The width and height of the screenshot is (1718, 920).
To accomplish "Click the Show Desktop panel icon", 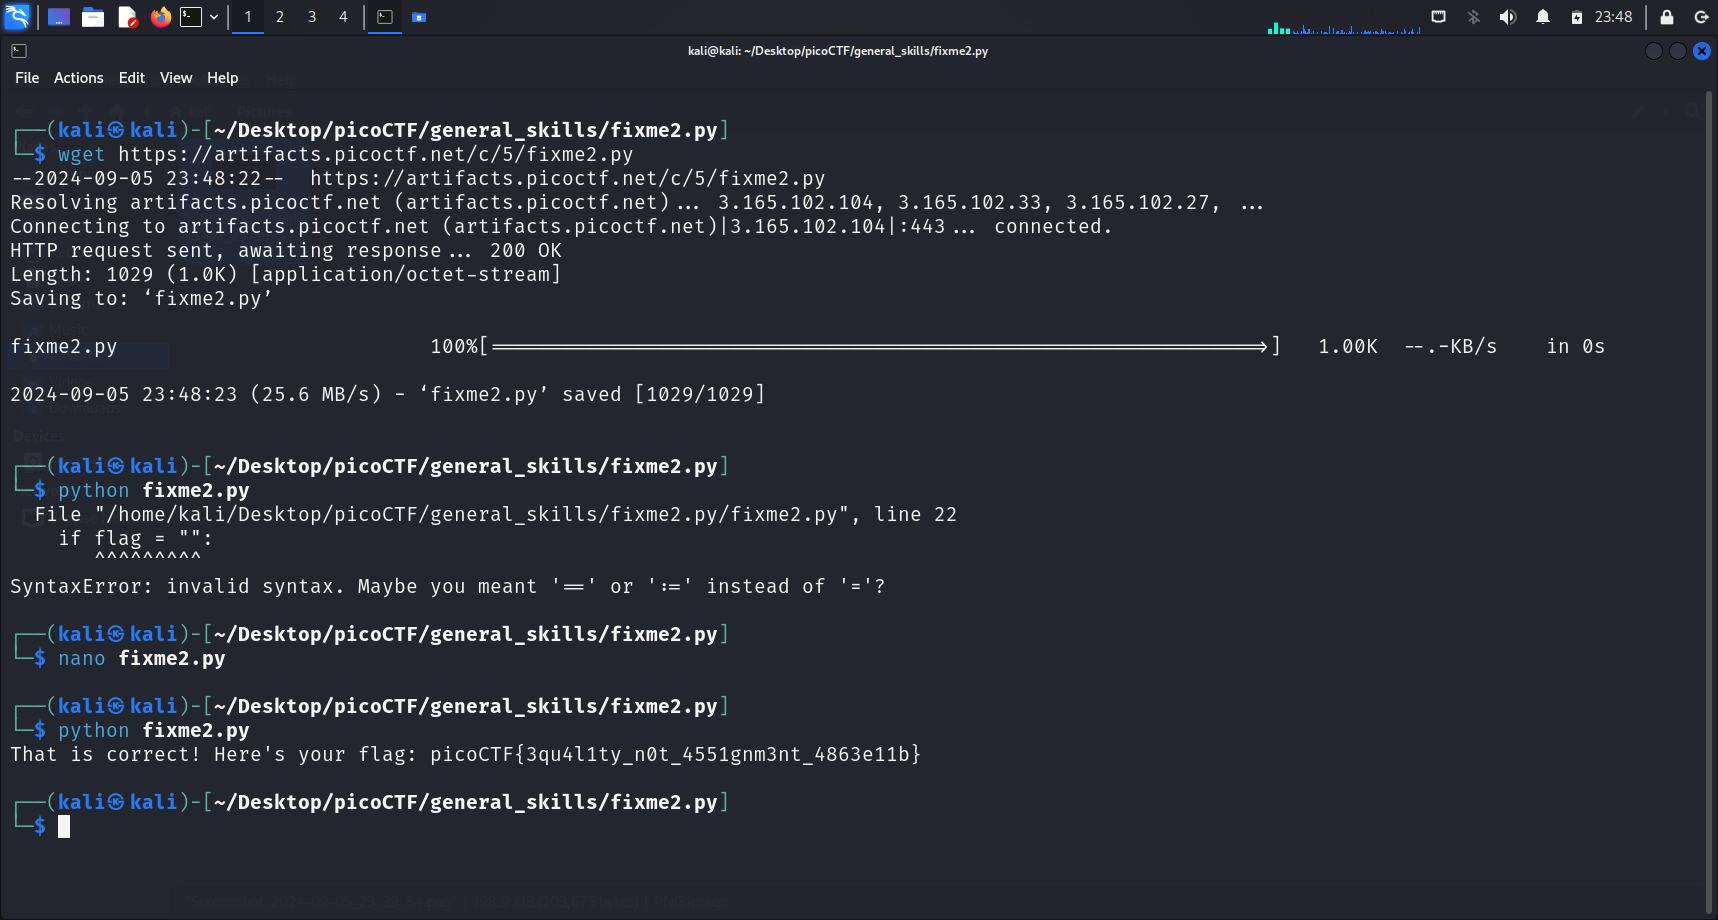I will (x=59, y=17).
